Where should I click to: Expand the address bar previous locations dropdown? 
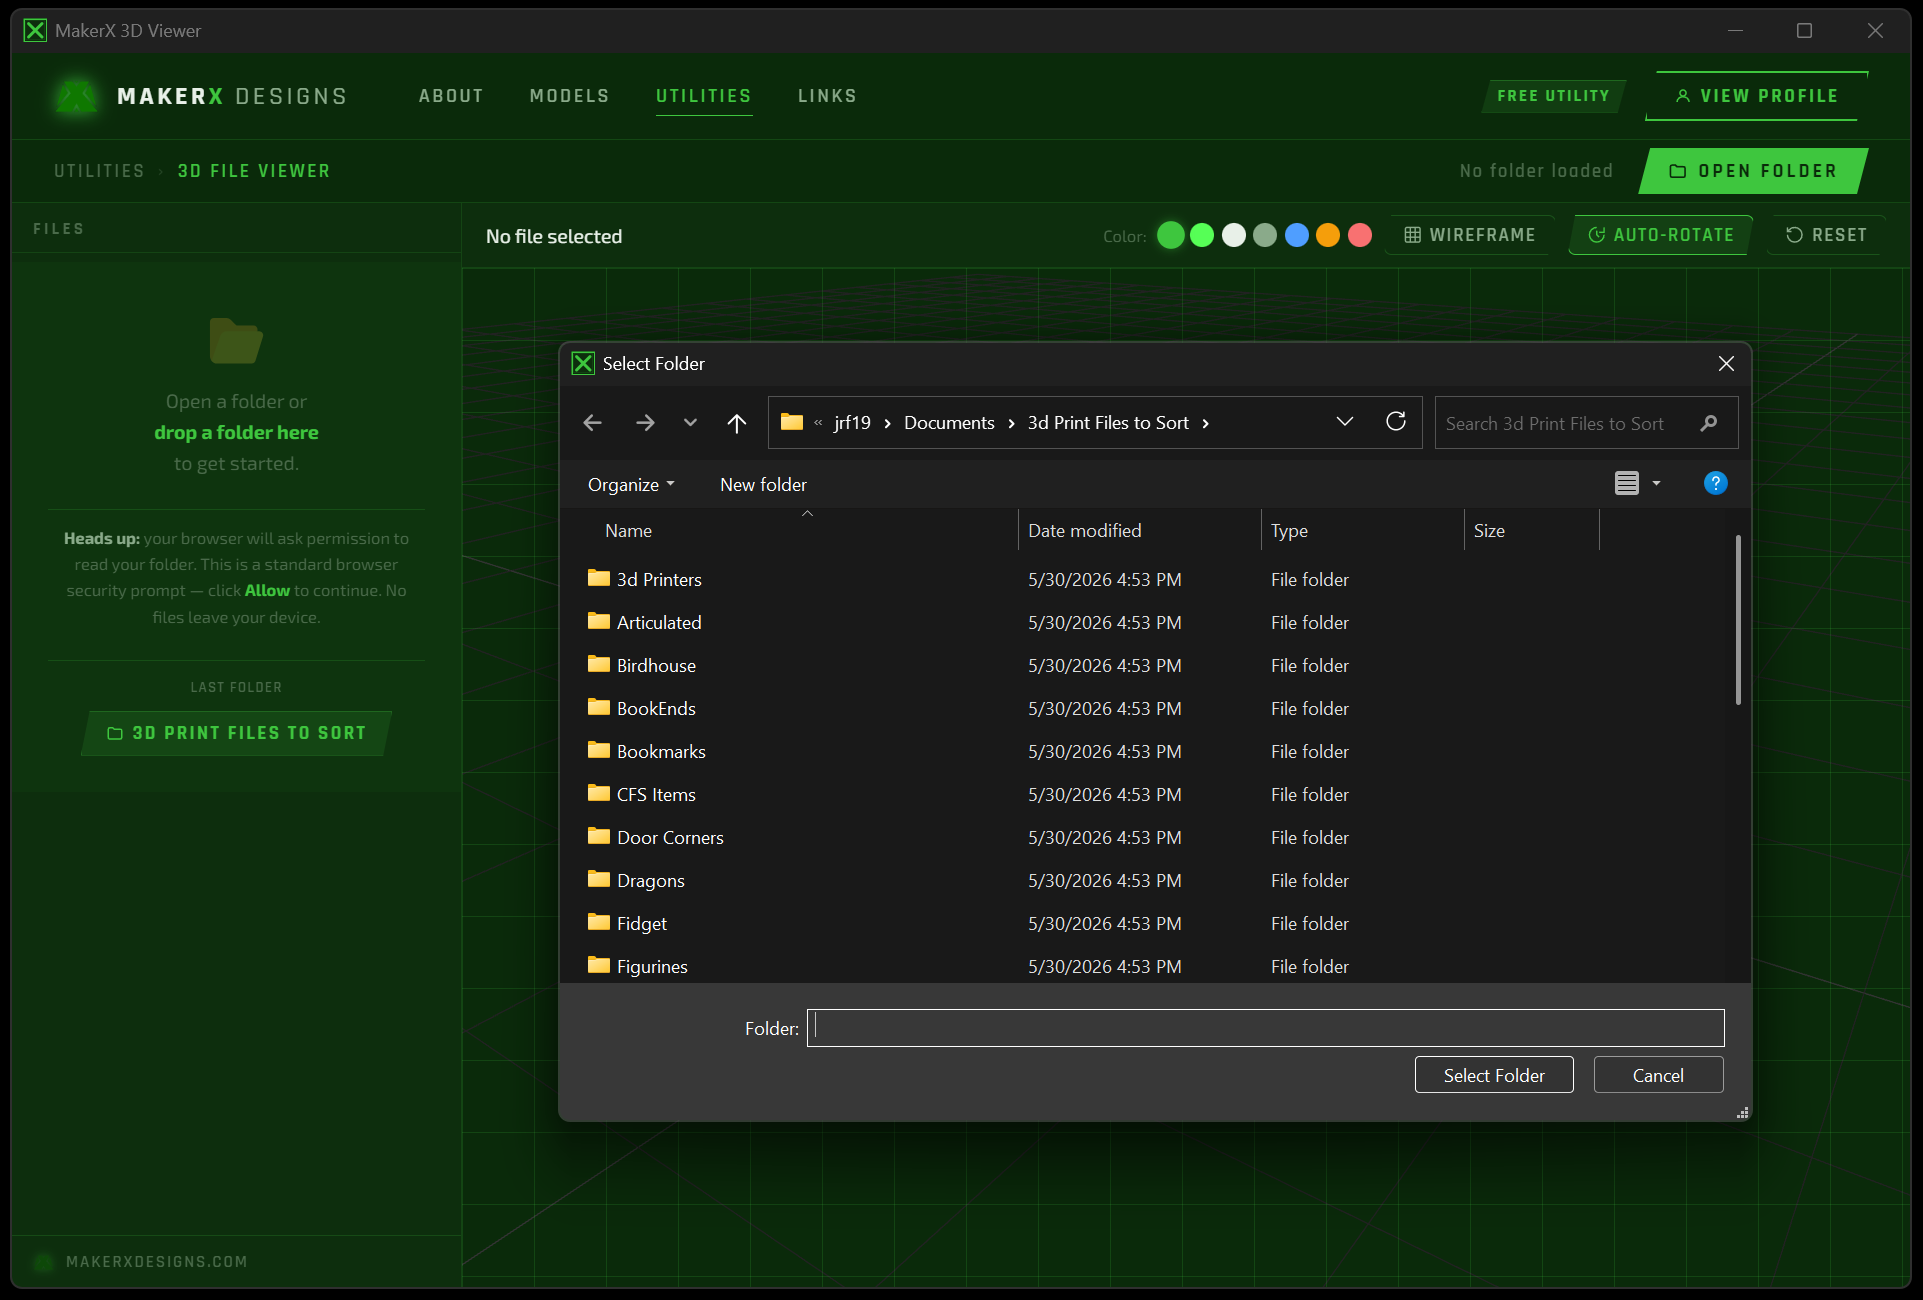[1345, 422]
